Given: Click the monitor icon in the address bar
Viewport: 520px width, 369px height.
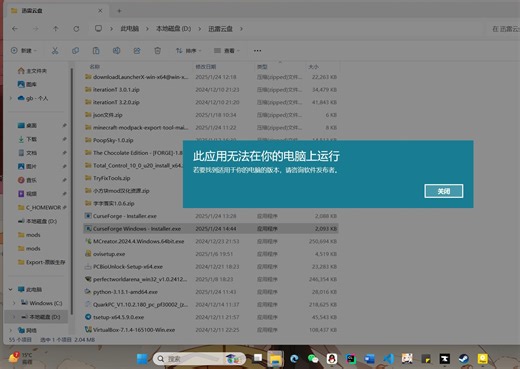Looking at the screenshot, I should pos(98,29).
